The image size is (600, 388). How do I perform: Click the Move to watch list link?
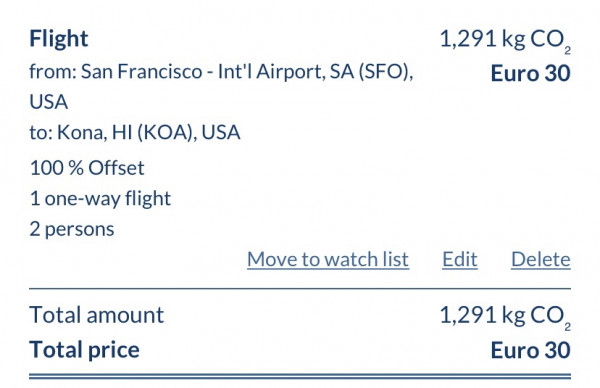(328, 259)
